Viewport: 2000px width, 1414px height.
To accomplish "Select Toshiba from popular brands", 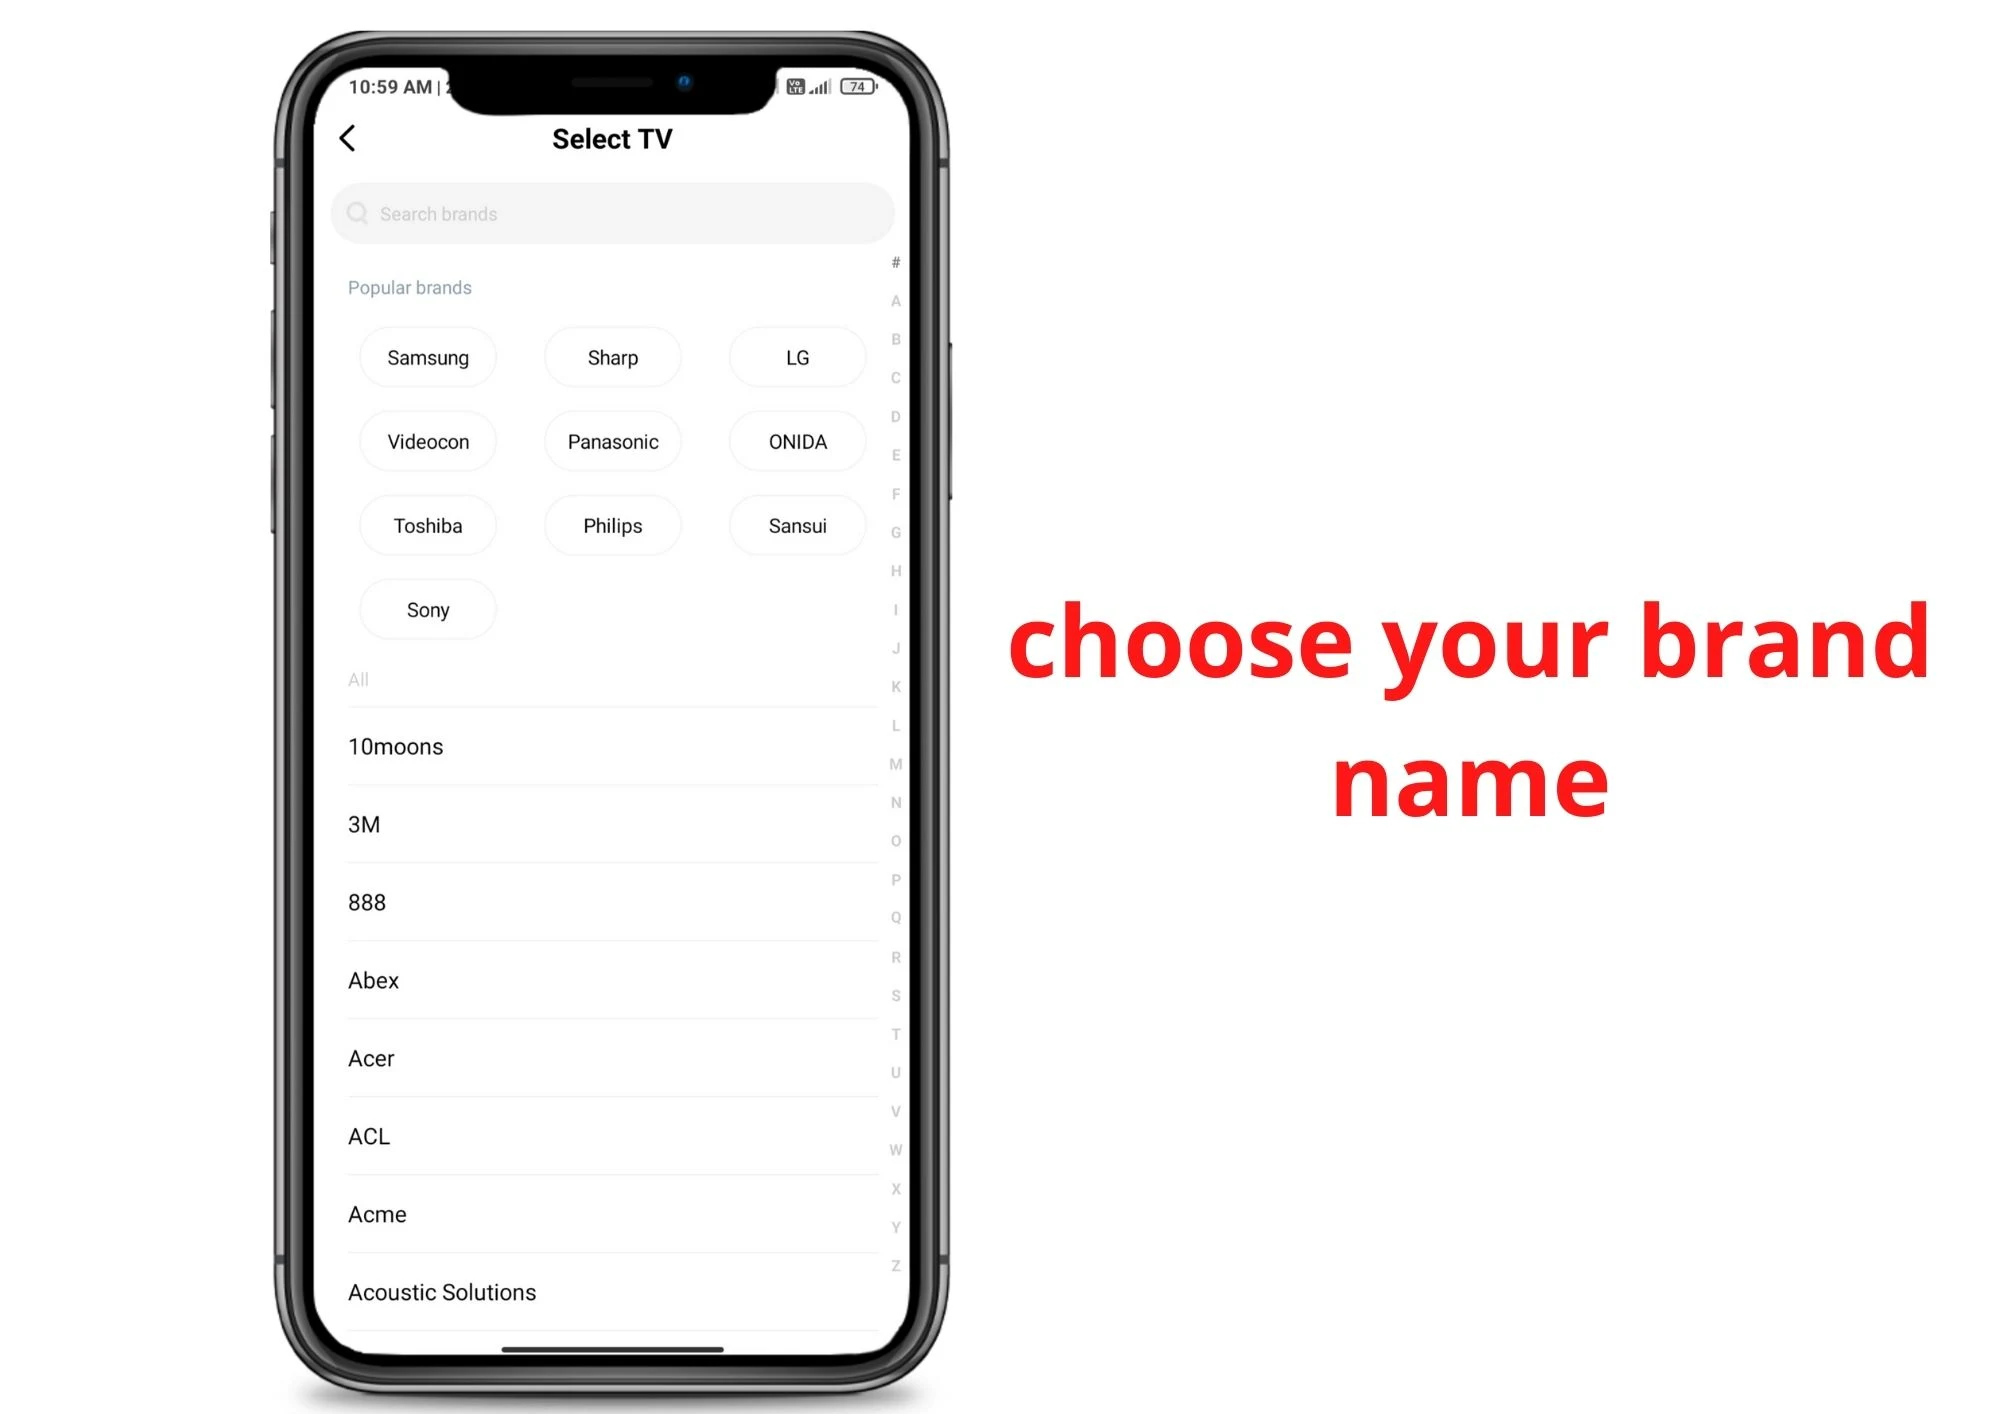I will (430, 525).
